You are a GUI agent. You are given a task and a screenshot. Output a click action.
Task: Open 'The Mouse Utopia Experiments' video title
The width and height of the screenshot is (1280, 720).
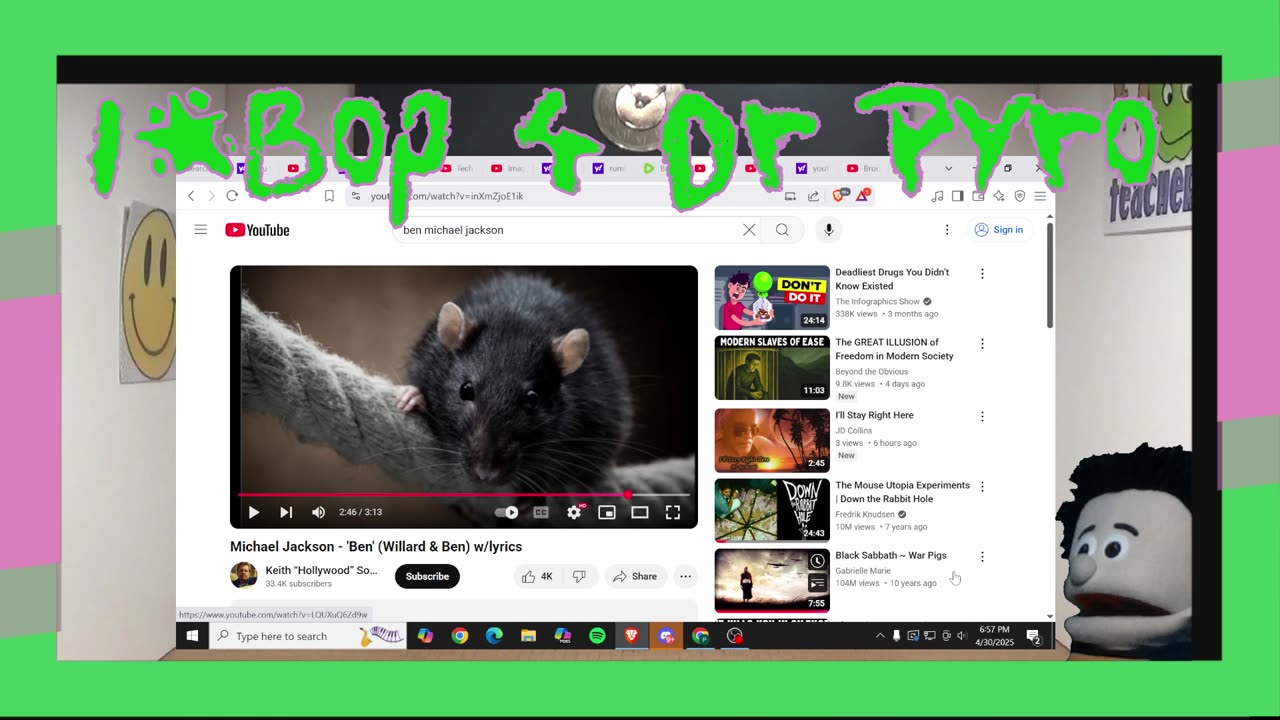pyautogui.click(x=902, y=492)
